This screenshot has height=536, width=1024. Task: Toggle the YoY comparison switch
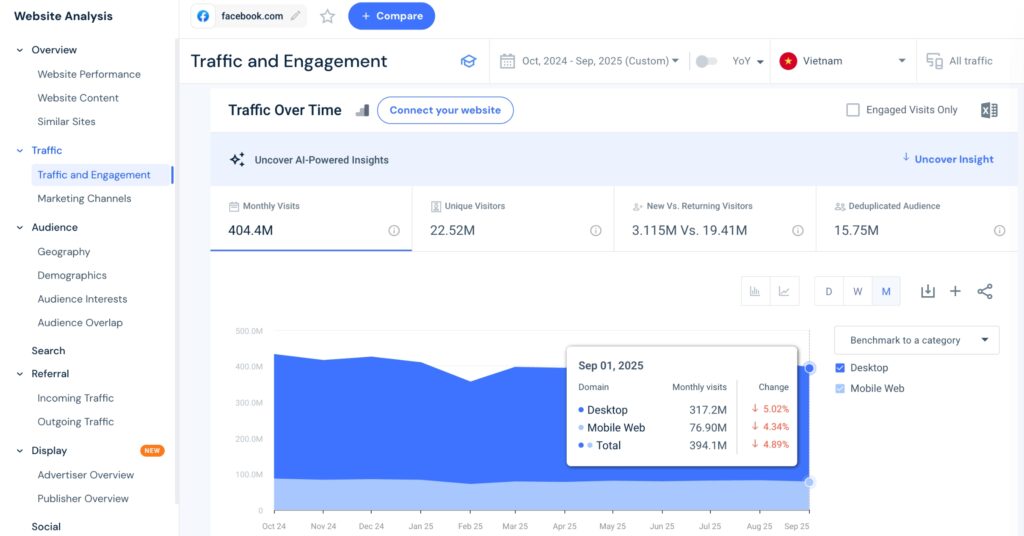pos(706,61)
